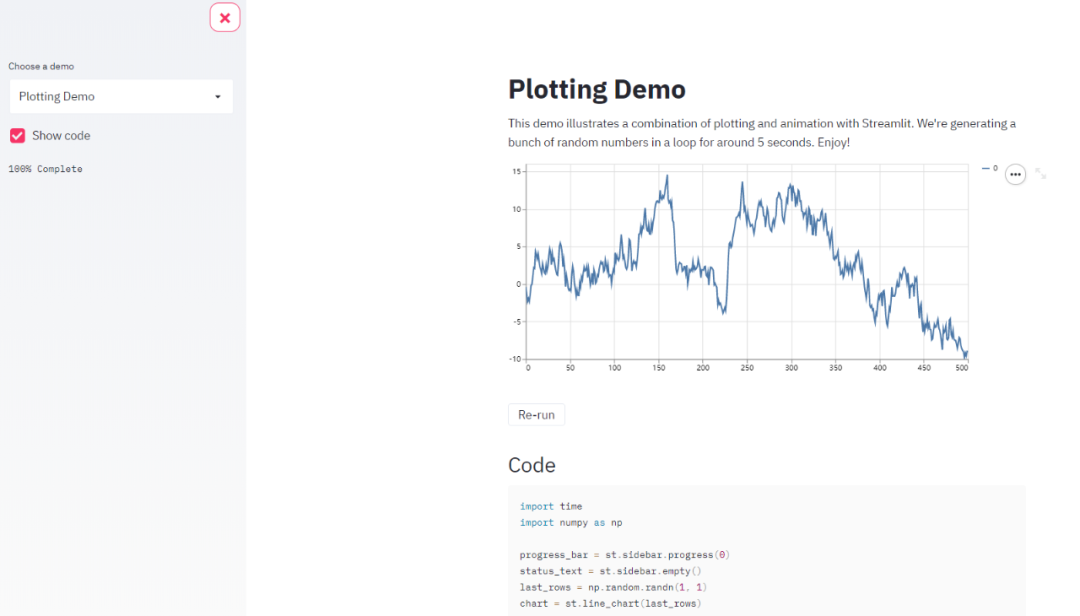Screen dimensions: 1080x616
Task: Uncheck the Show code checkbox
Action: (18, 135)
